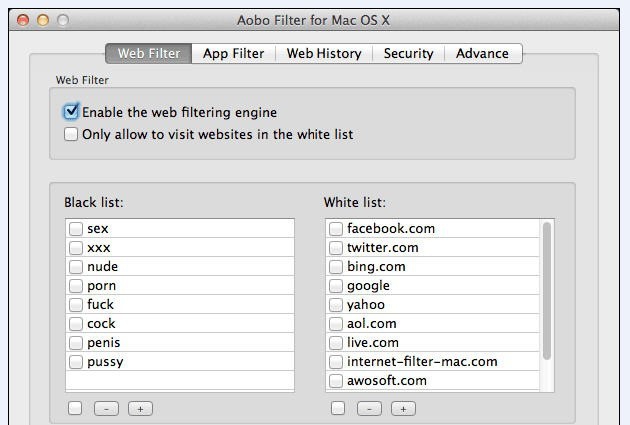Screen dimensions: 630x425
Task: Click the white list minus button
Action: 369,408
